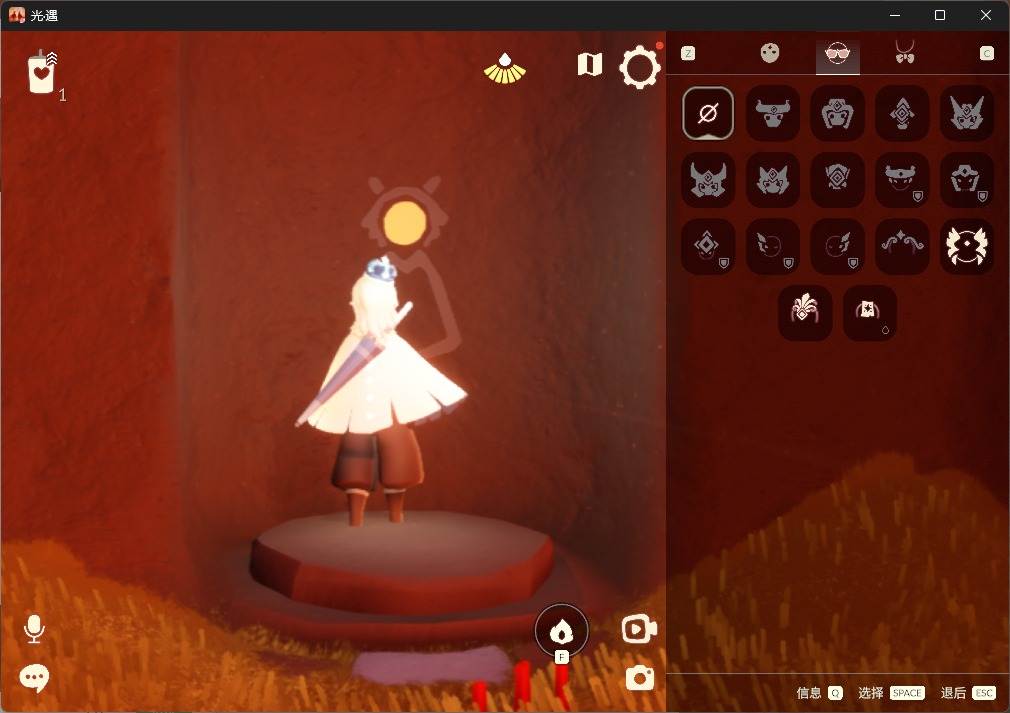Equip the curved-horn demon mask

(708, 180)
